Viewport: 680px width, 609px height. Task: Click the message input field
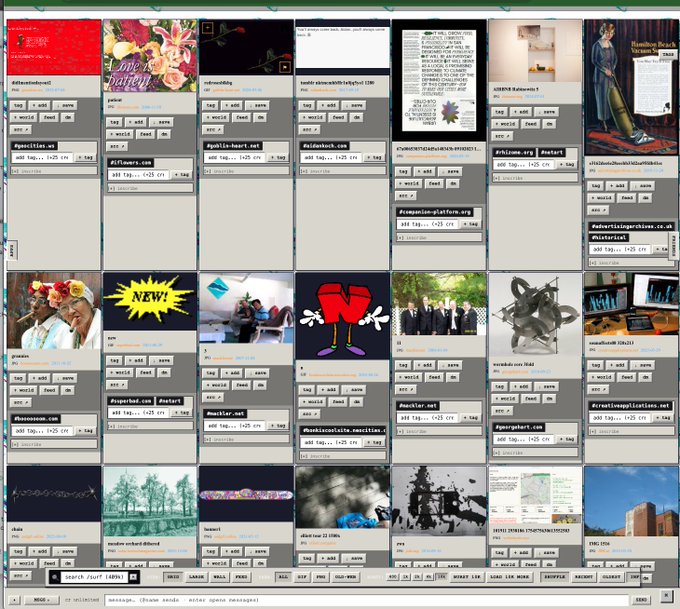pyautogui.click(x=366, y=600)
